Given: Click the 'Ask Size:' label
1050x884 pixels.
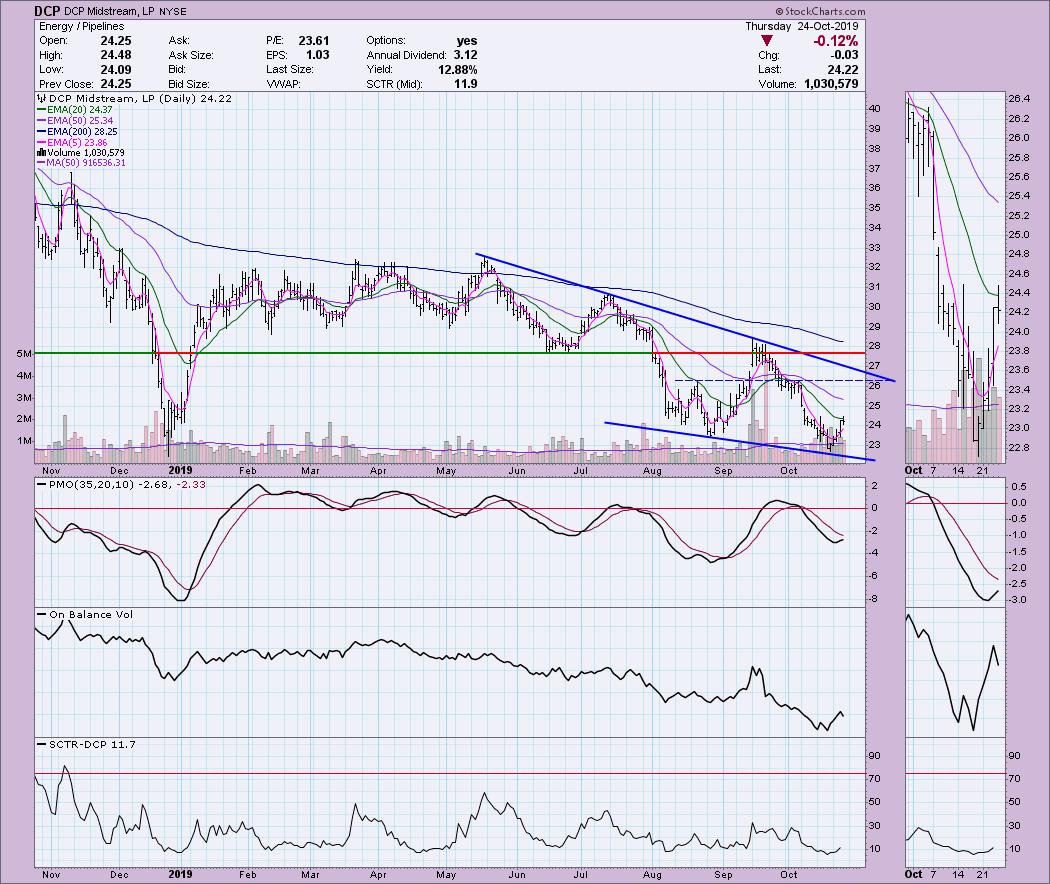Looking at the screenshot, I should click(191, 56).
